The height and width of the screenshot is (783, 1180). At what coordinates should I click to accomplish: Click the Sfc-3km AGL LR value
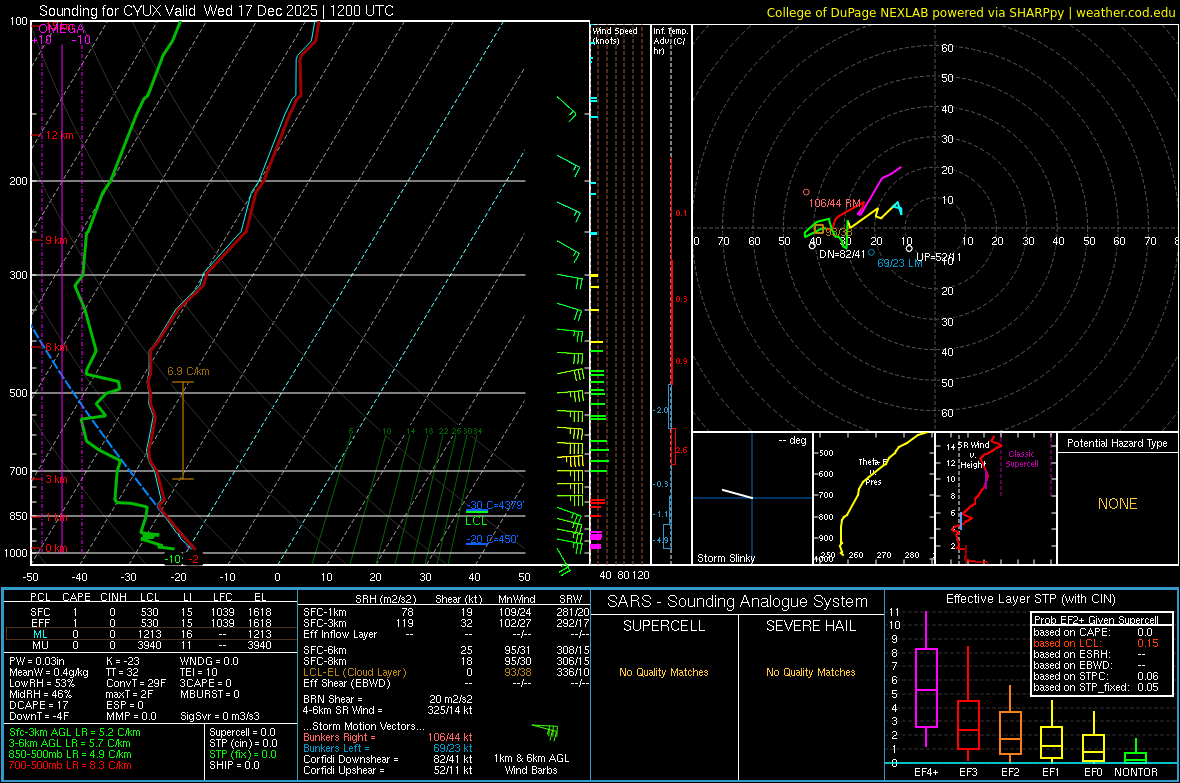coord(75,732)
